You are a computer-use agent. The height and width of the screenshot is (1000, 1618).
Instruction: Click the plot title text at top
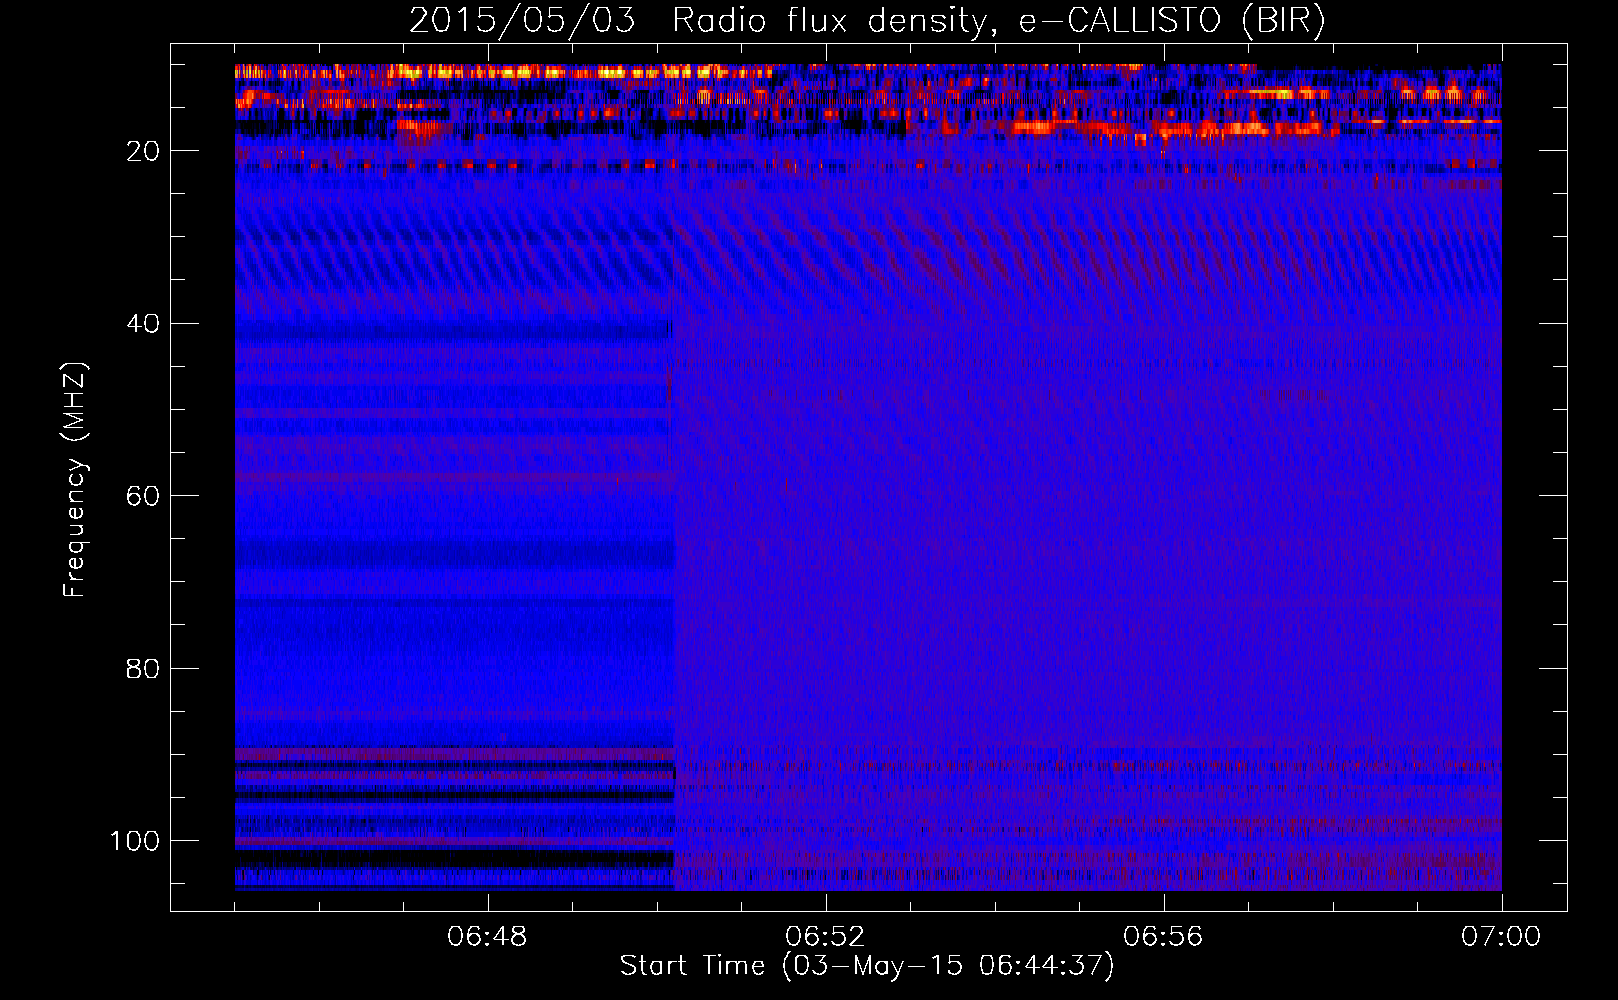tap(866, 21)
